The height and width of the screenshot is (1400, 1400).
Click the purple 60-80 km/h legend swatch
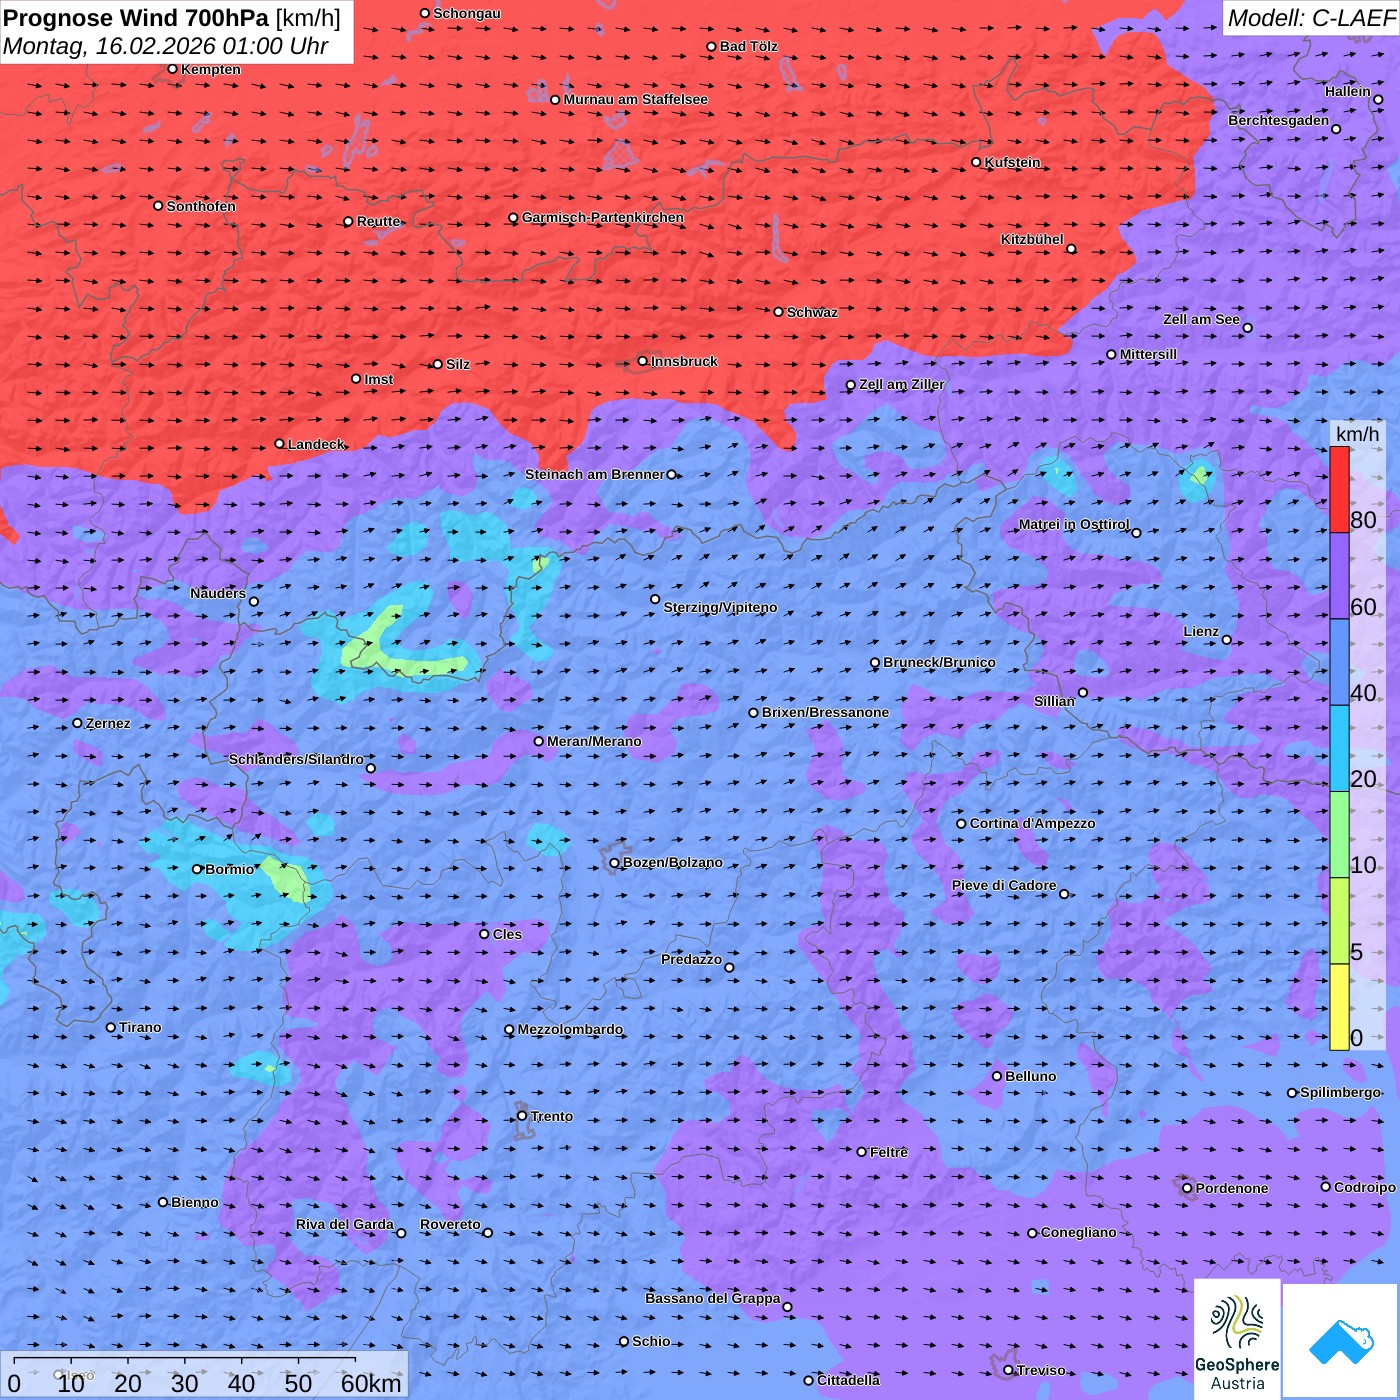pos(1339,576)
